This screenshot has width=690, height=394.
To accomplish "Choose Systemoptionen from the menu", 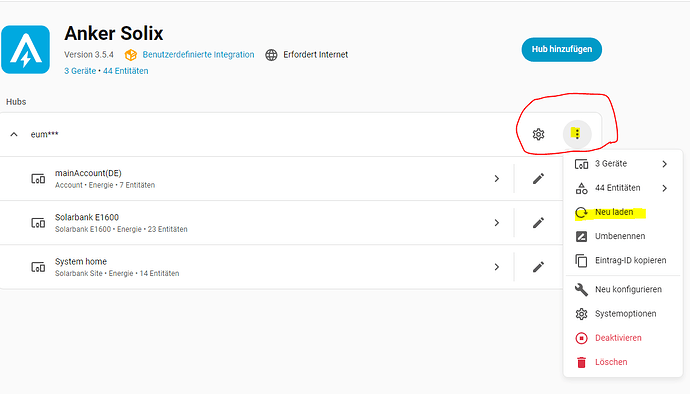I will coord(623,313).
